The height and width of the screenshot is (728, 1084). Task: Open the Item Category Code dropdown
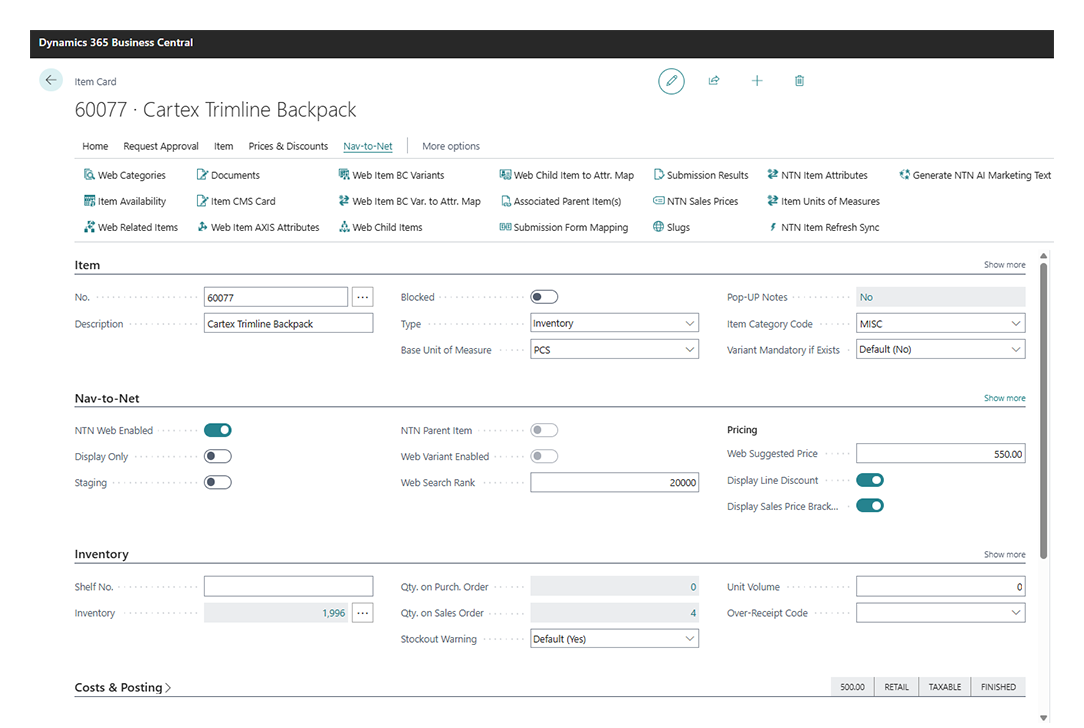click(940, 324)
